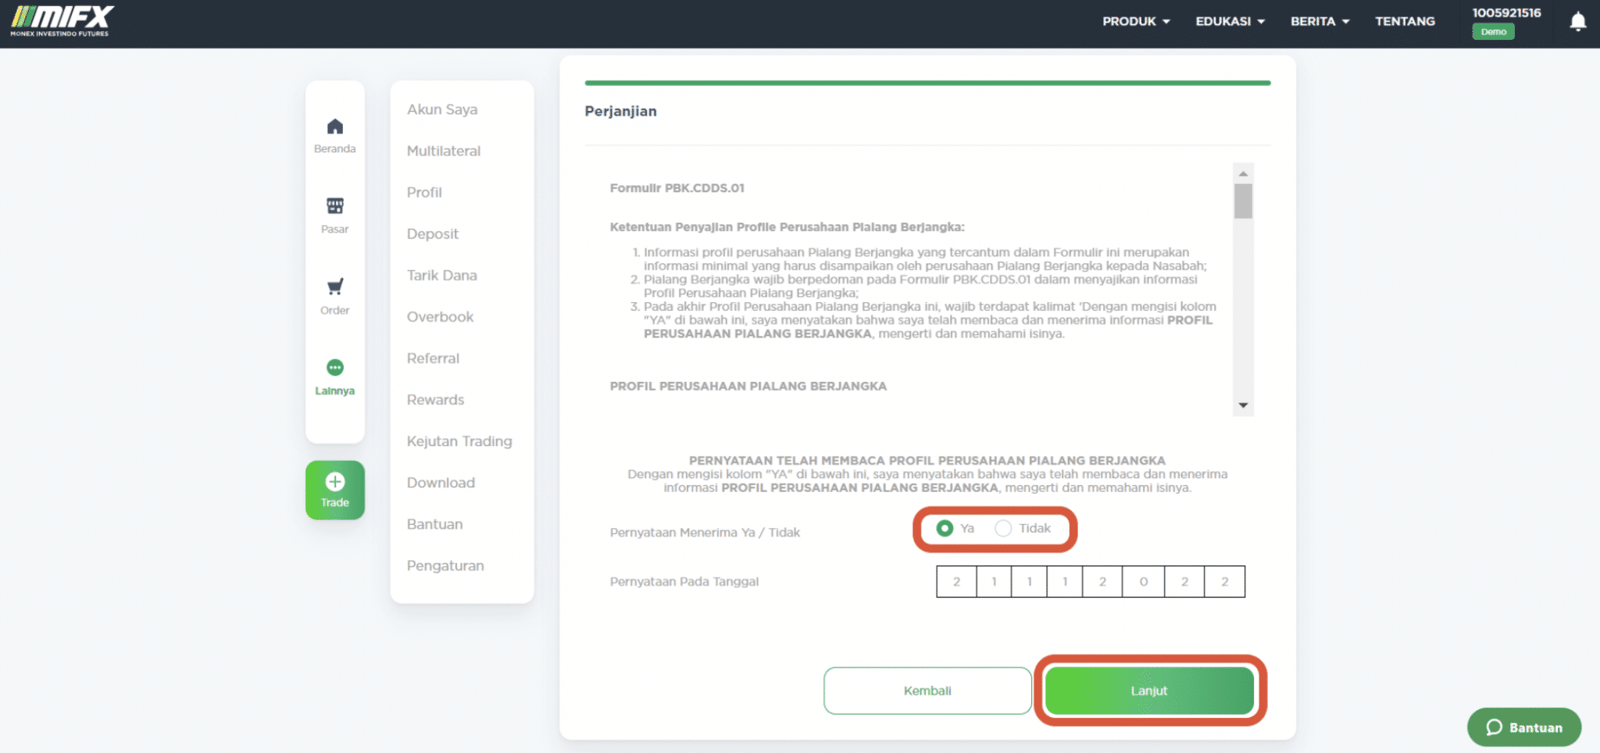
Task: Click the first date digit box
Action: [x=956, y=582]
